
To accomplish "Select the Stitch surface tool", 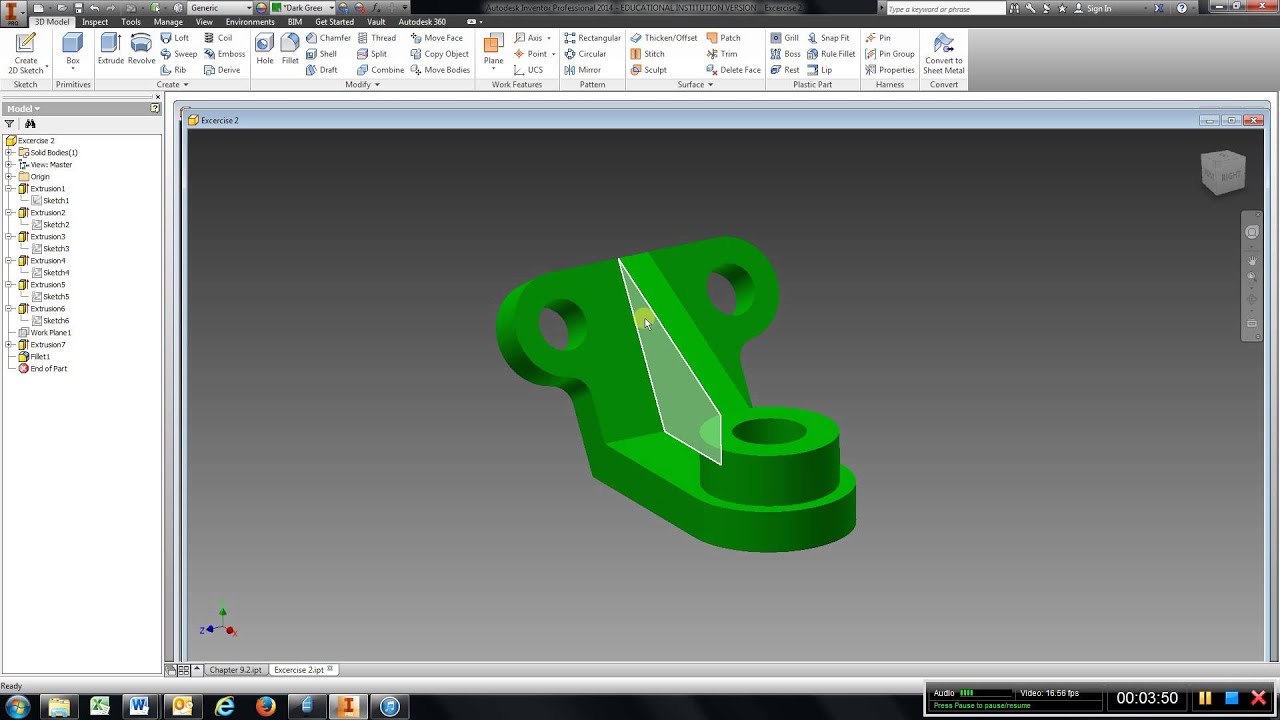I will click(647, 54).
